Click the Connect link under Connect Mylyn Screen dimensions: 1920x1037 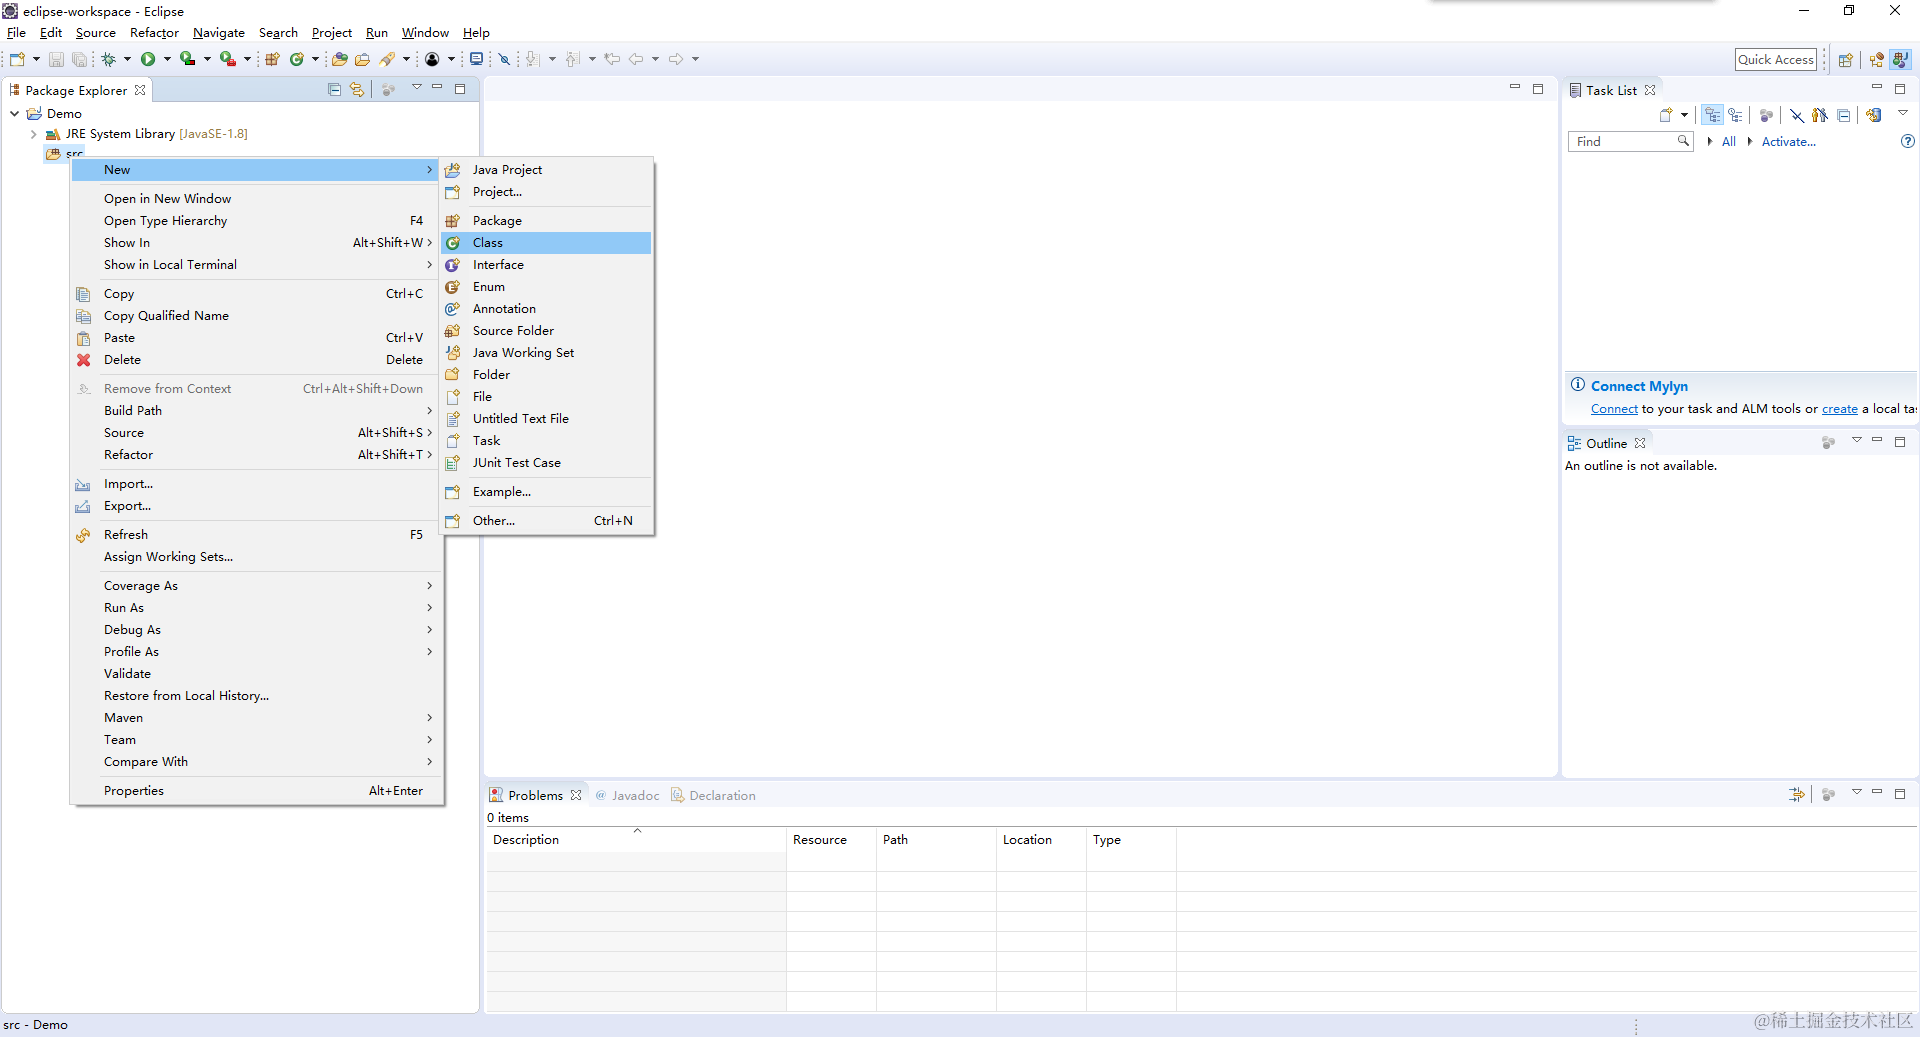1614,409
